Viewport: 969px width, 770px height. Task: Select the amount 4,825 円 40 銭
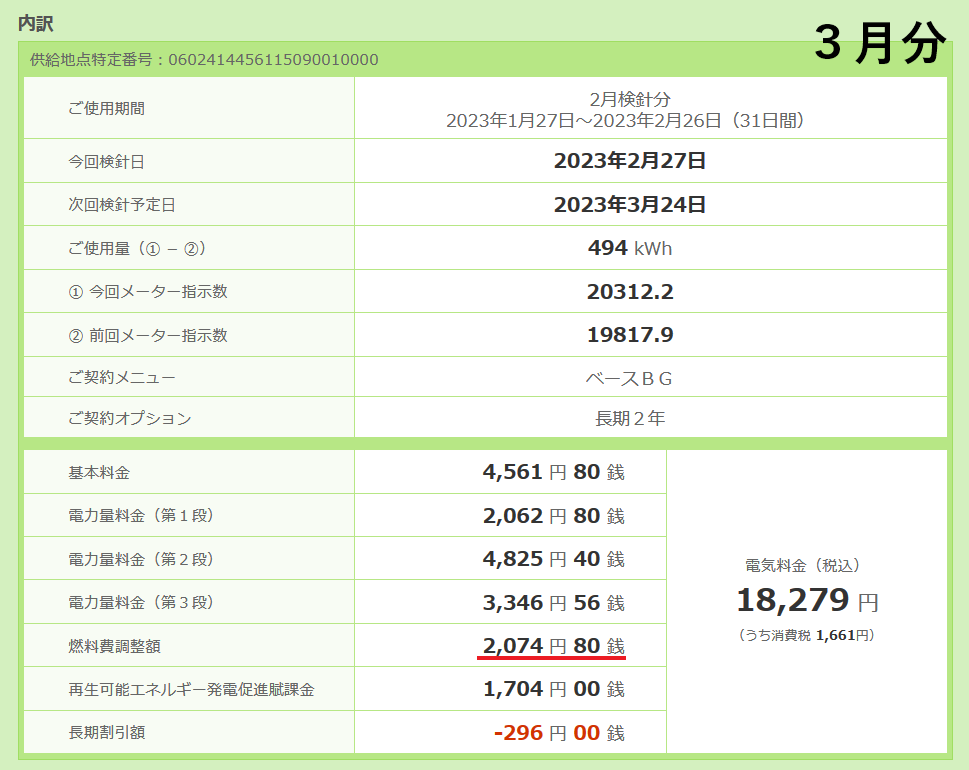(x=554, y=559)
